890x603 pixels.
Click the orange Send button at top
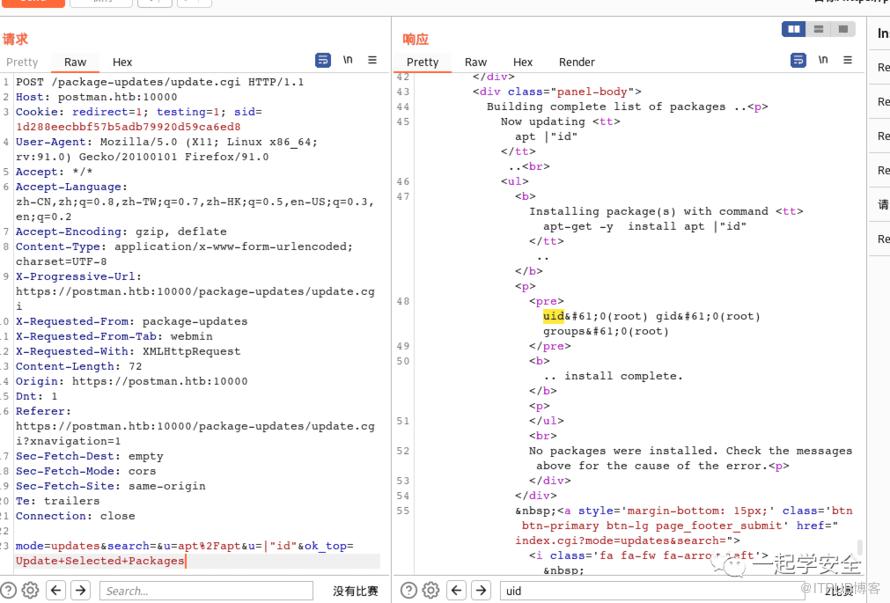33,3
